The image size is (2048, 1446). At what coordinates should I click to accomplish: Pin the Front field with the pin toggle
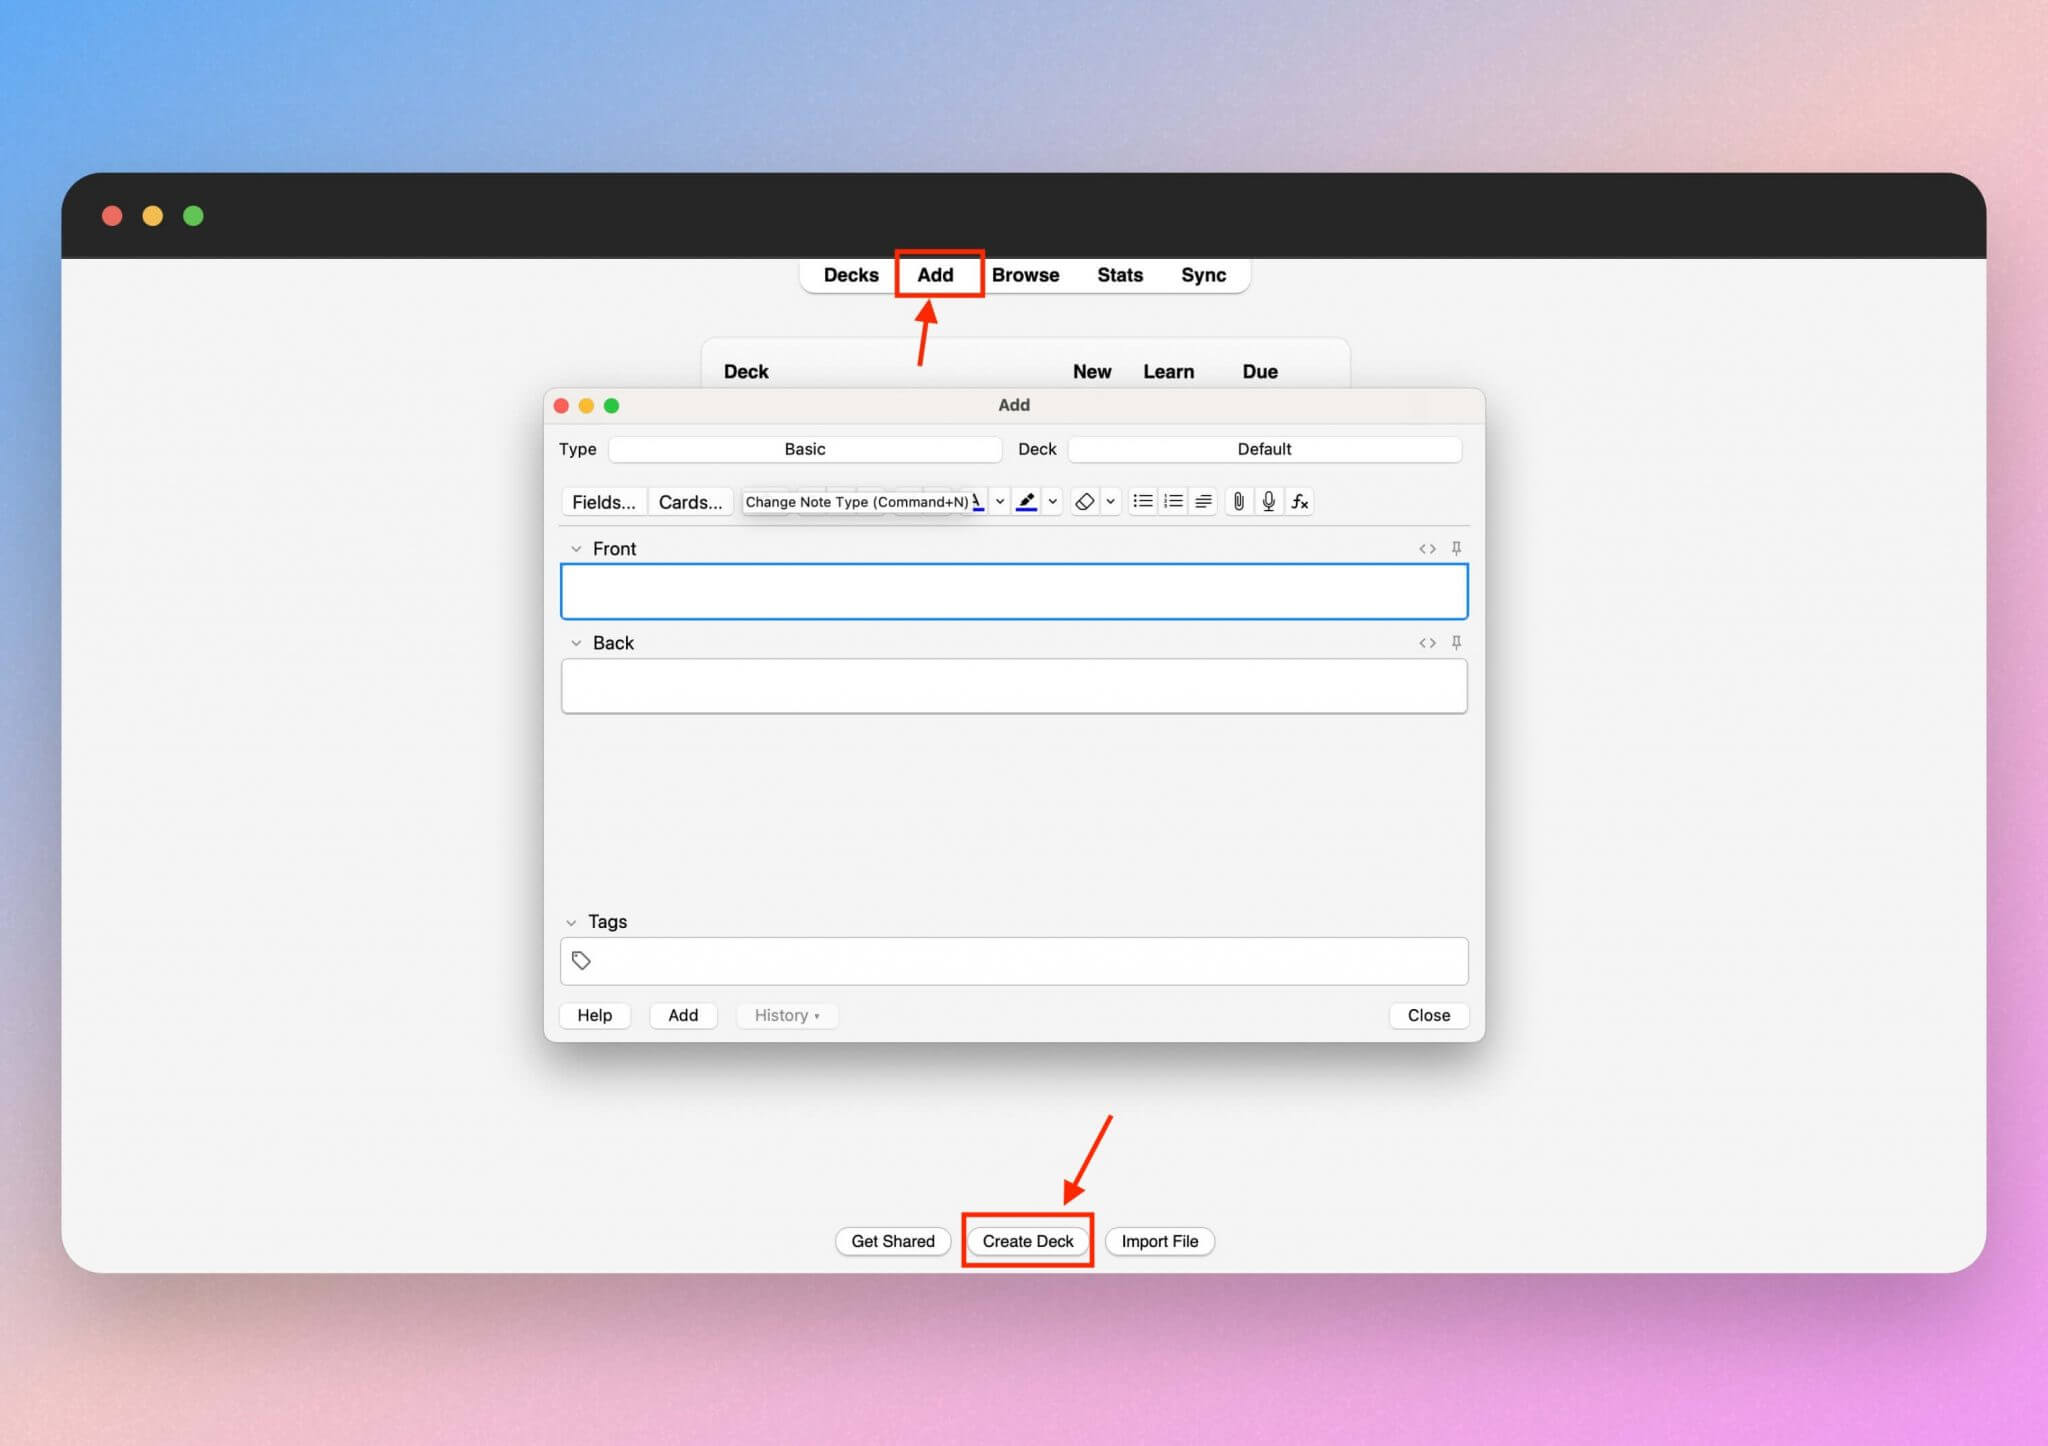(x=1457, y=548)
